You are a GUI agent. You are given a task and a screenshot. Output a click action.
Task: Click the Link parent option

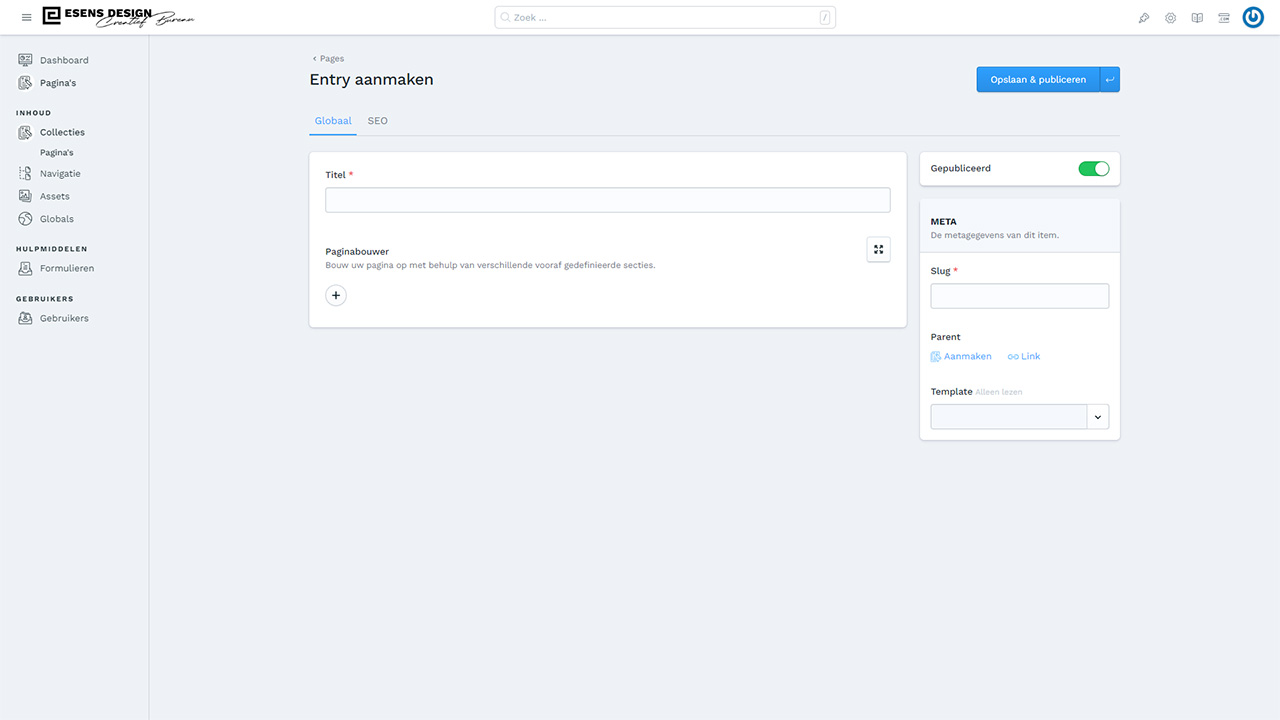[1025, 357]
